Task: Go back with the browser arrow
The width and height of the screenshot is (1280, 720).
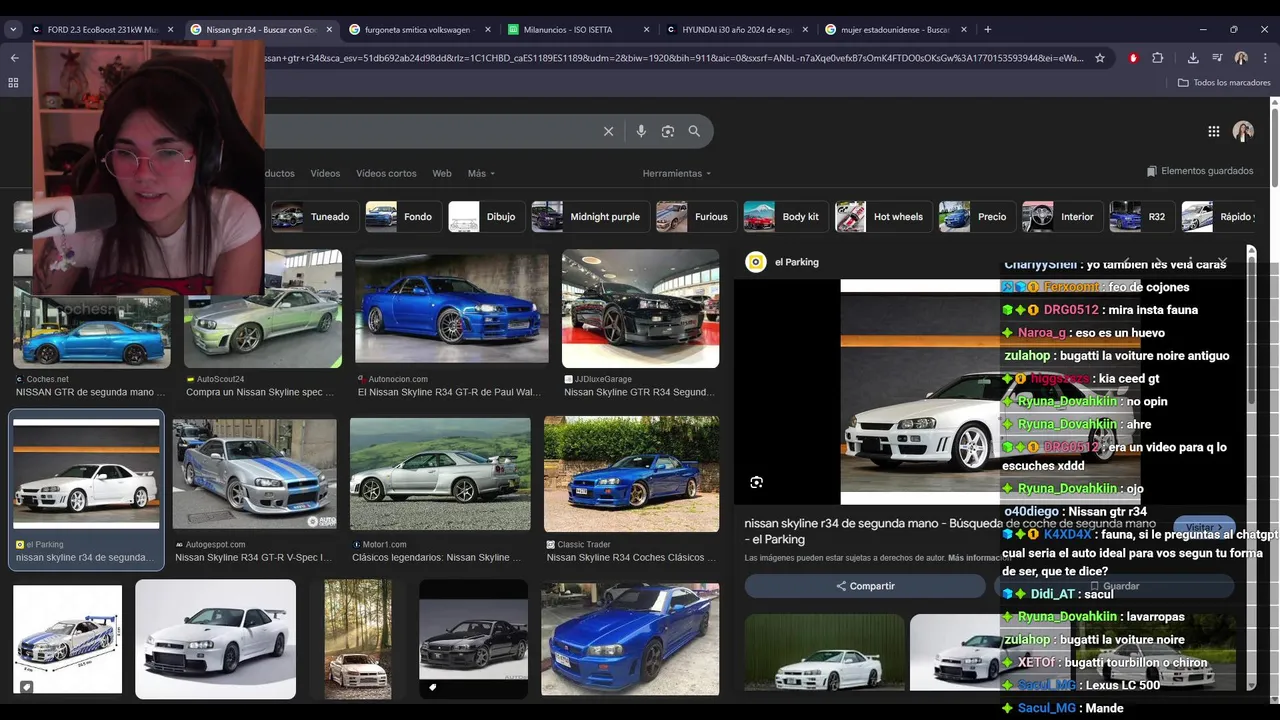Action: [x=14, y=58]
